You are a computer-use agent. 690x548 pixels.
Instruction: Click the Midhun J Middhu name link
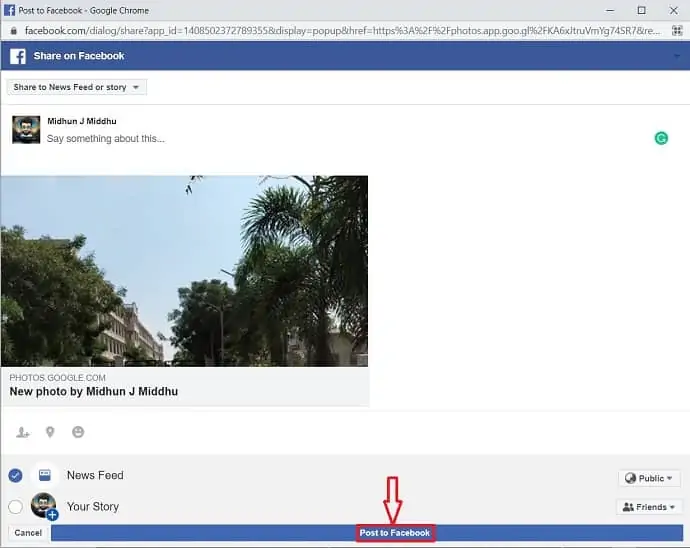click(x=82, y=121)
